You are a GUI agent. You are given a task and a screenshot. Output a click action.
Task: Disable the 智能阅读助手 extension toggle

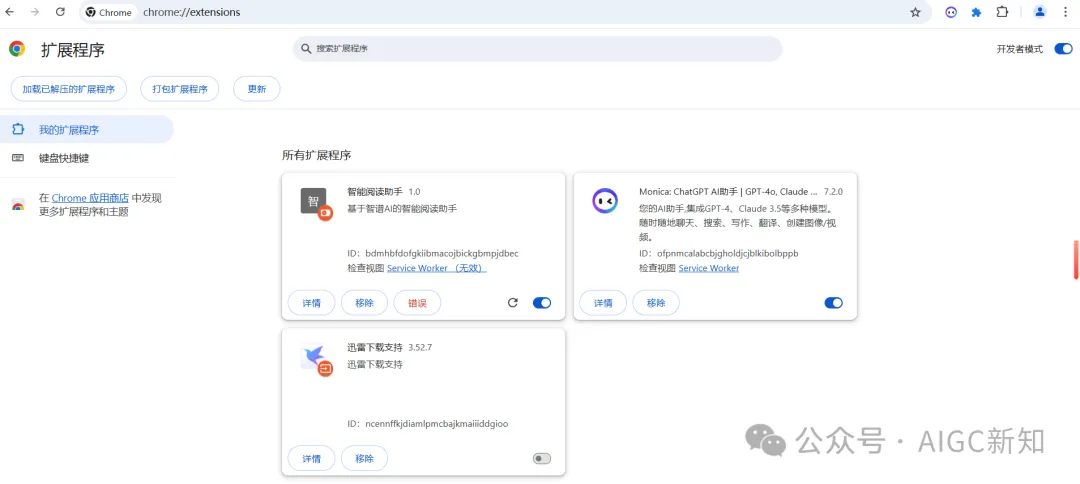(542, 303)
